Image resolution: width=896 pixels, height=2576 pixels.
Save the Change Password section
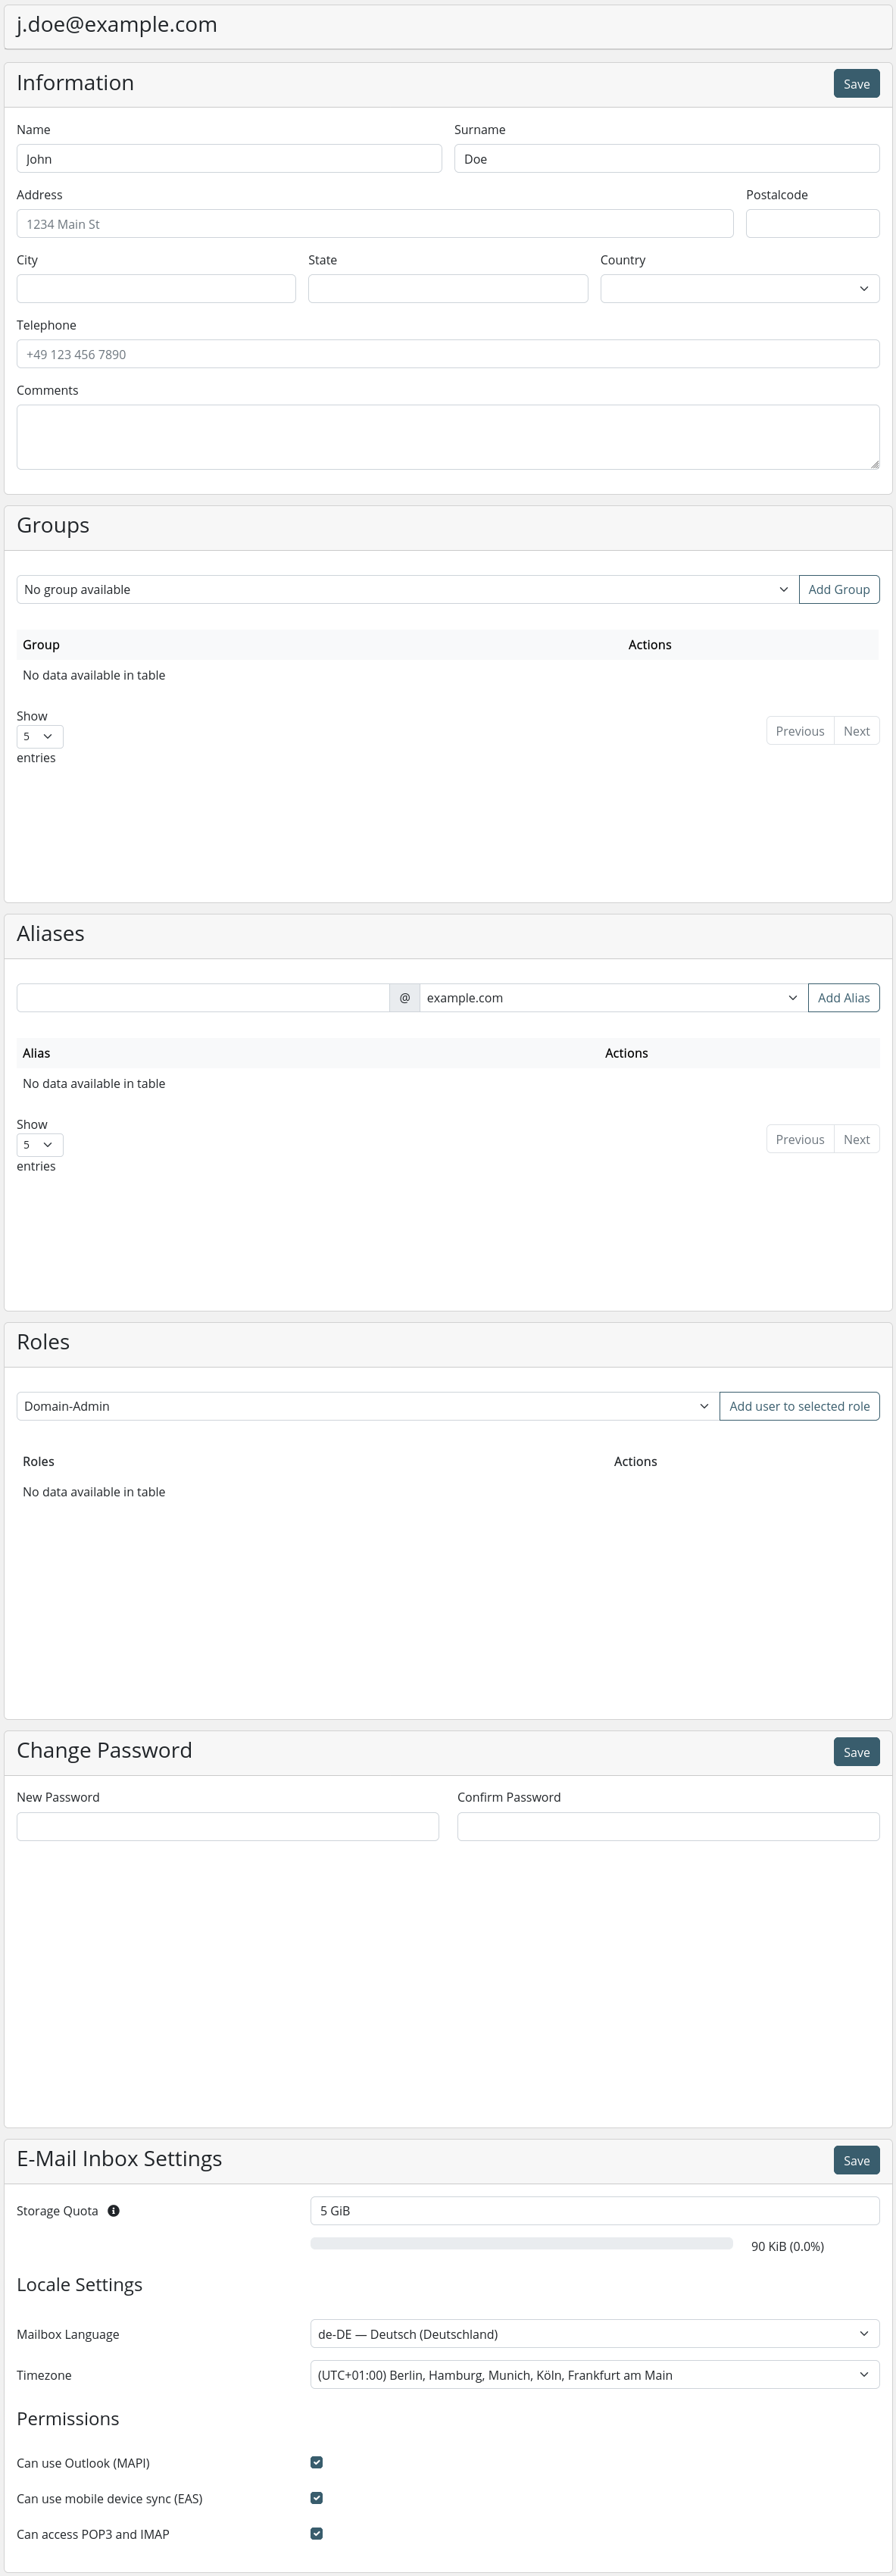pyautogui.click(x=856, y=1752)
